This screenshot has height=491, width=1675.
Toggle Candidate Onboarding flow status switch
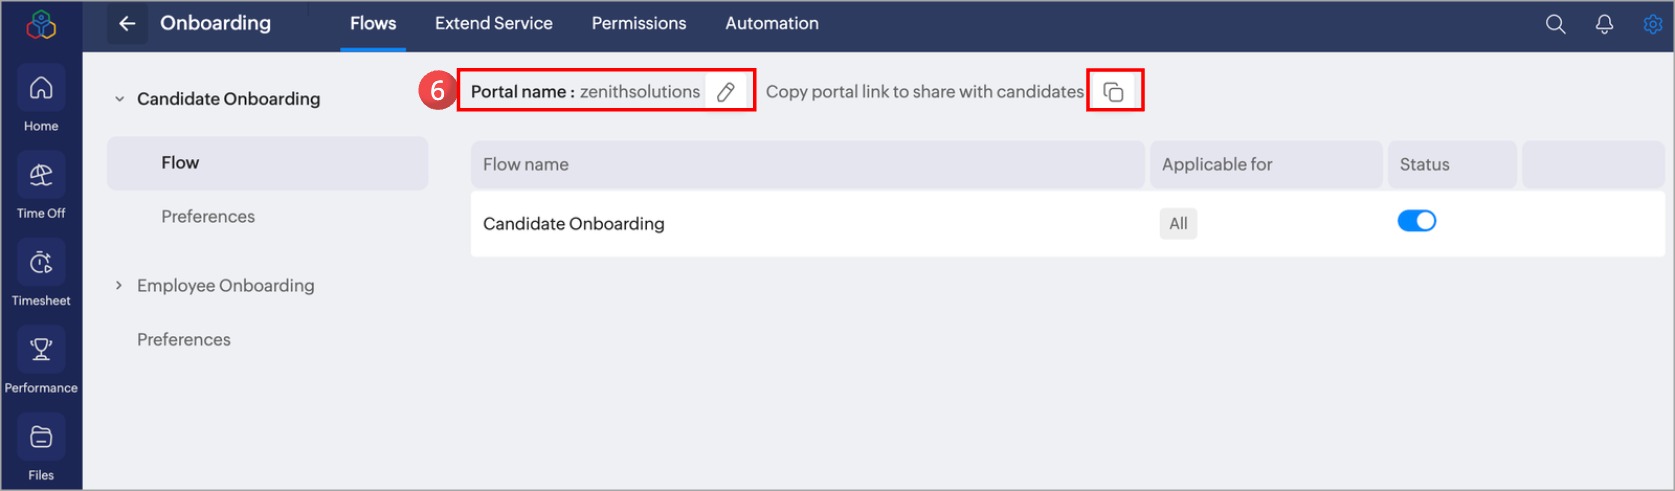tap(1416, 221)
